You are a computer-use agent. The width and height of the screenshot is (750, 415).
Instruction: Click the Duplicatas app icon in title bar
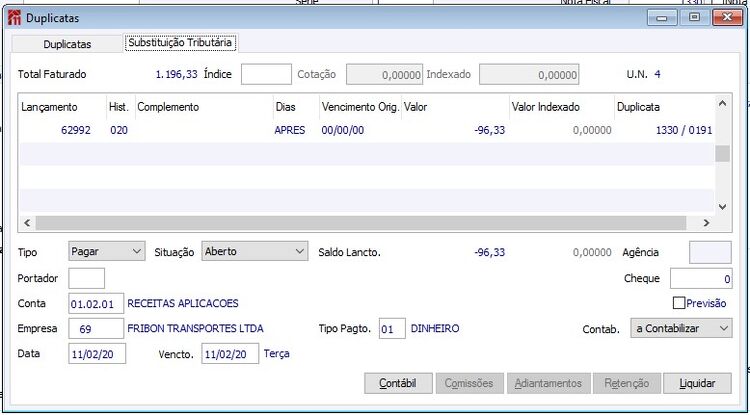pyautogui.click(x=14, y=18)
